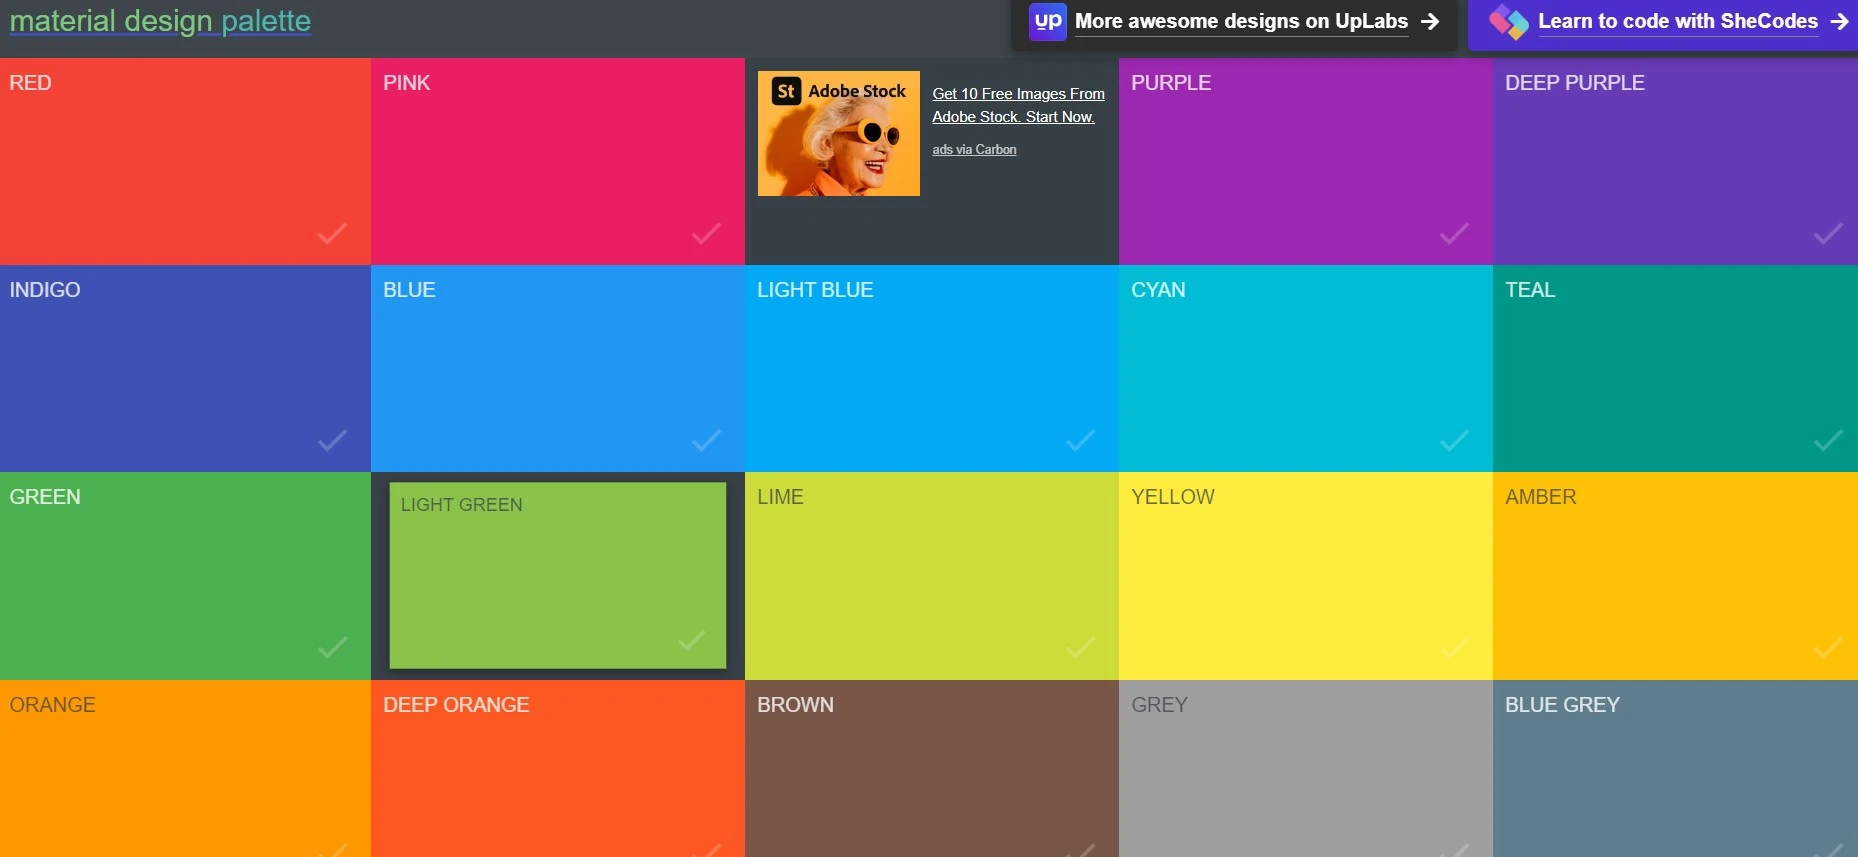Click the checkmark on the Pink tile
Screen dimensions: 1858x857
pos(706,233)
